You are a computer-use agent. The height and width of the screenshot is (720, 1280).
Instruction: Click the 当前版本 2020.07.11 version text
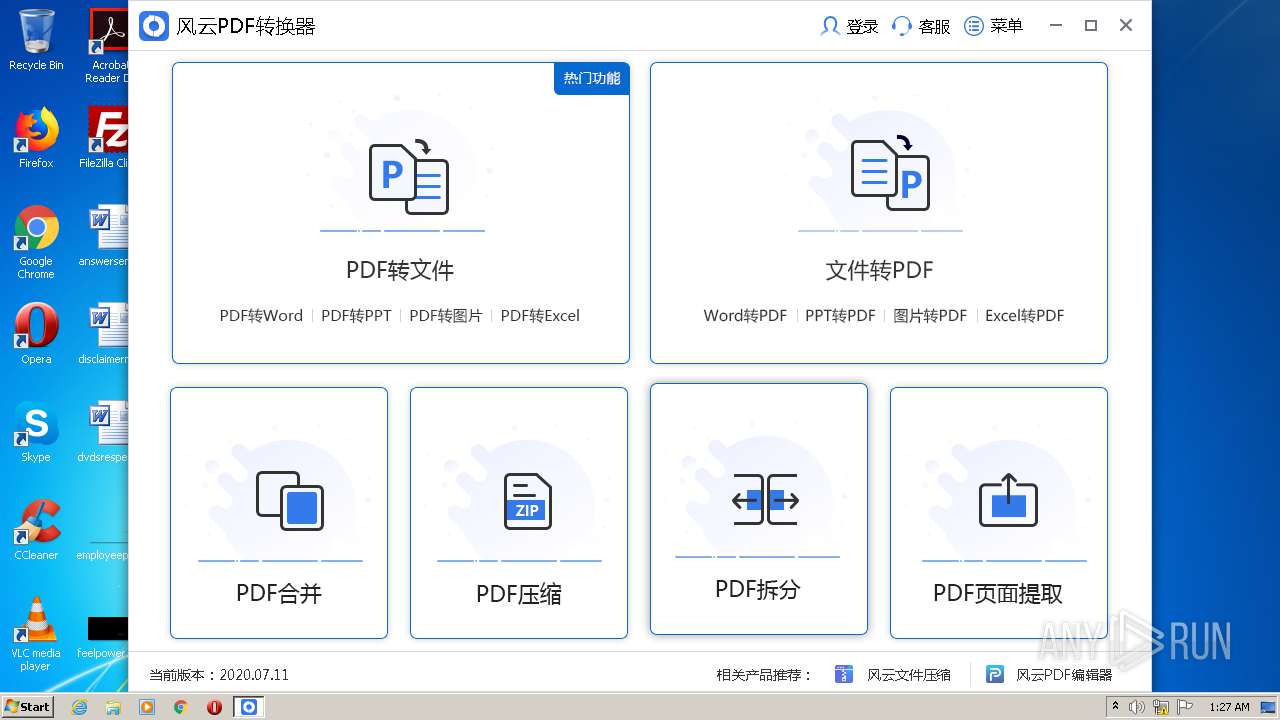point(219,675)
